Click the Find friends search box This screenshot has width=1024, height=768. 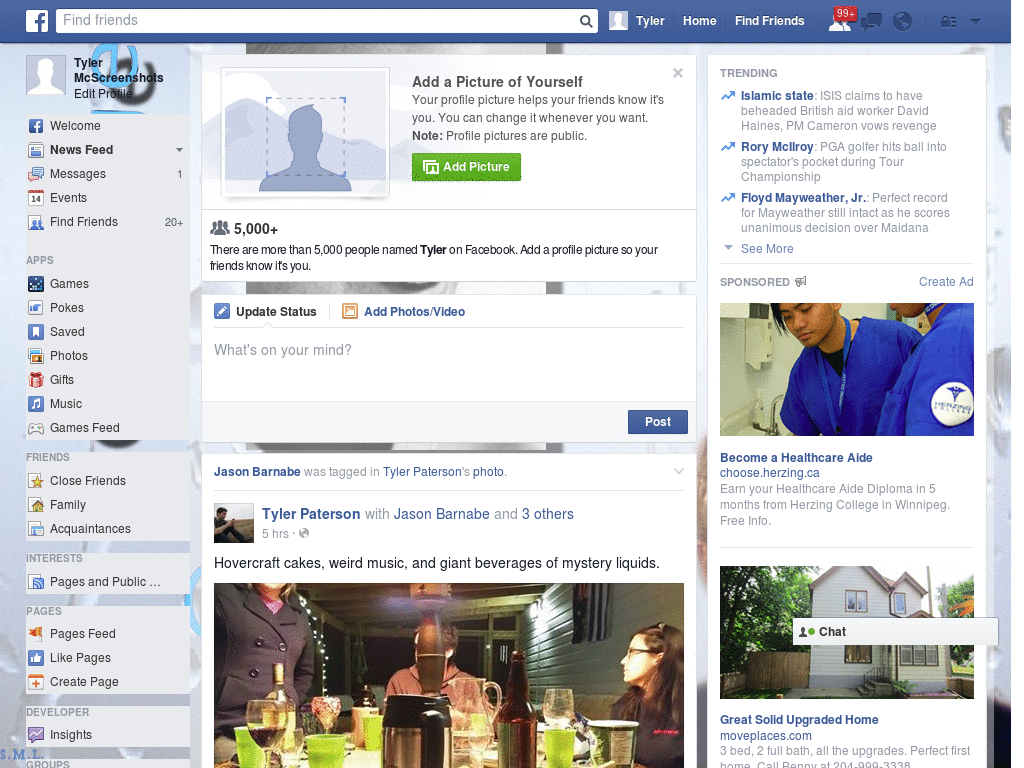coord(319,21)
